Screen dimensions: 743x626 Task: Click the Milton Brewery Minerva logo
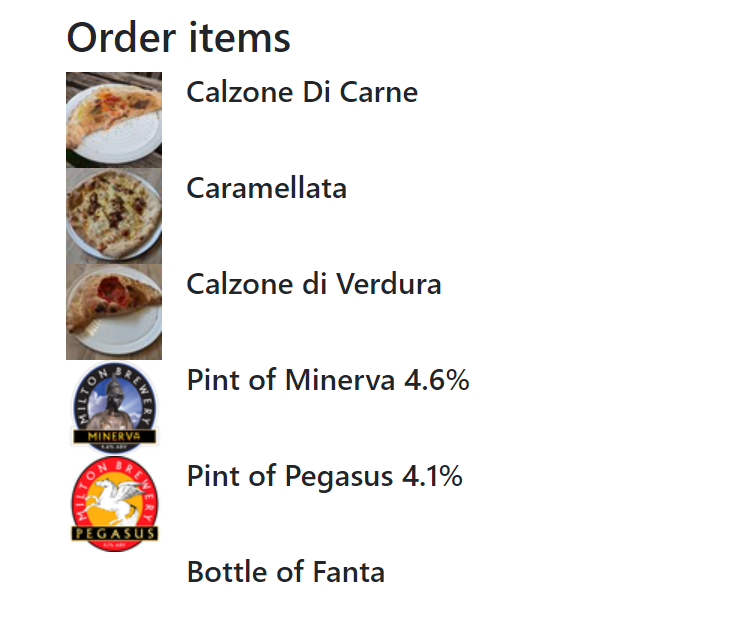114,407
